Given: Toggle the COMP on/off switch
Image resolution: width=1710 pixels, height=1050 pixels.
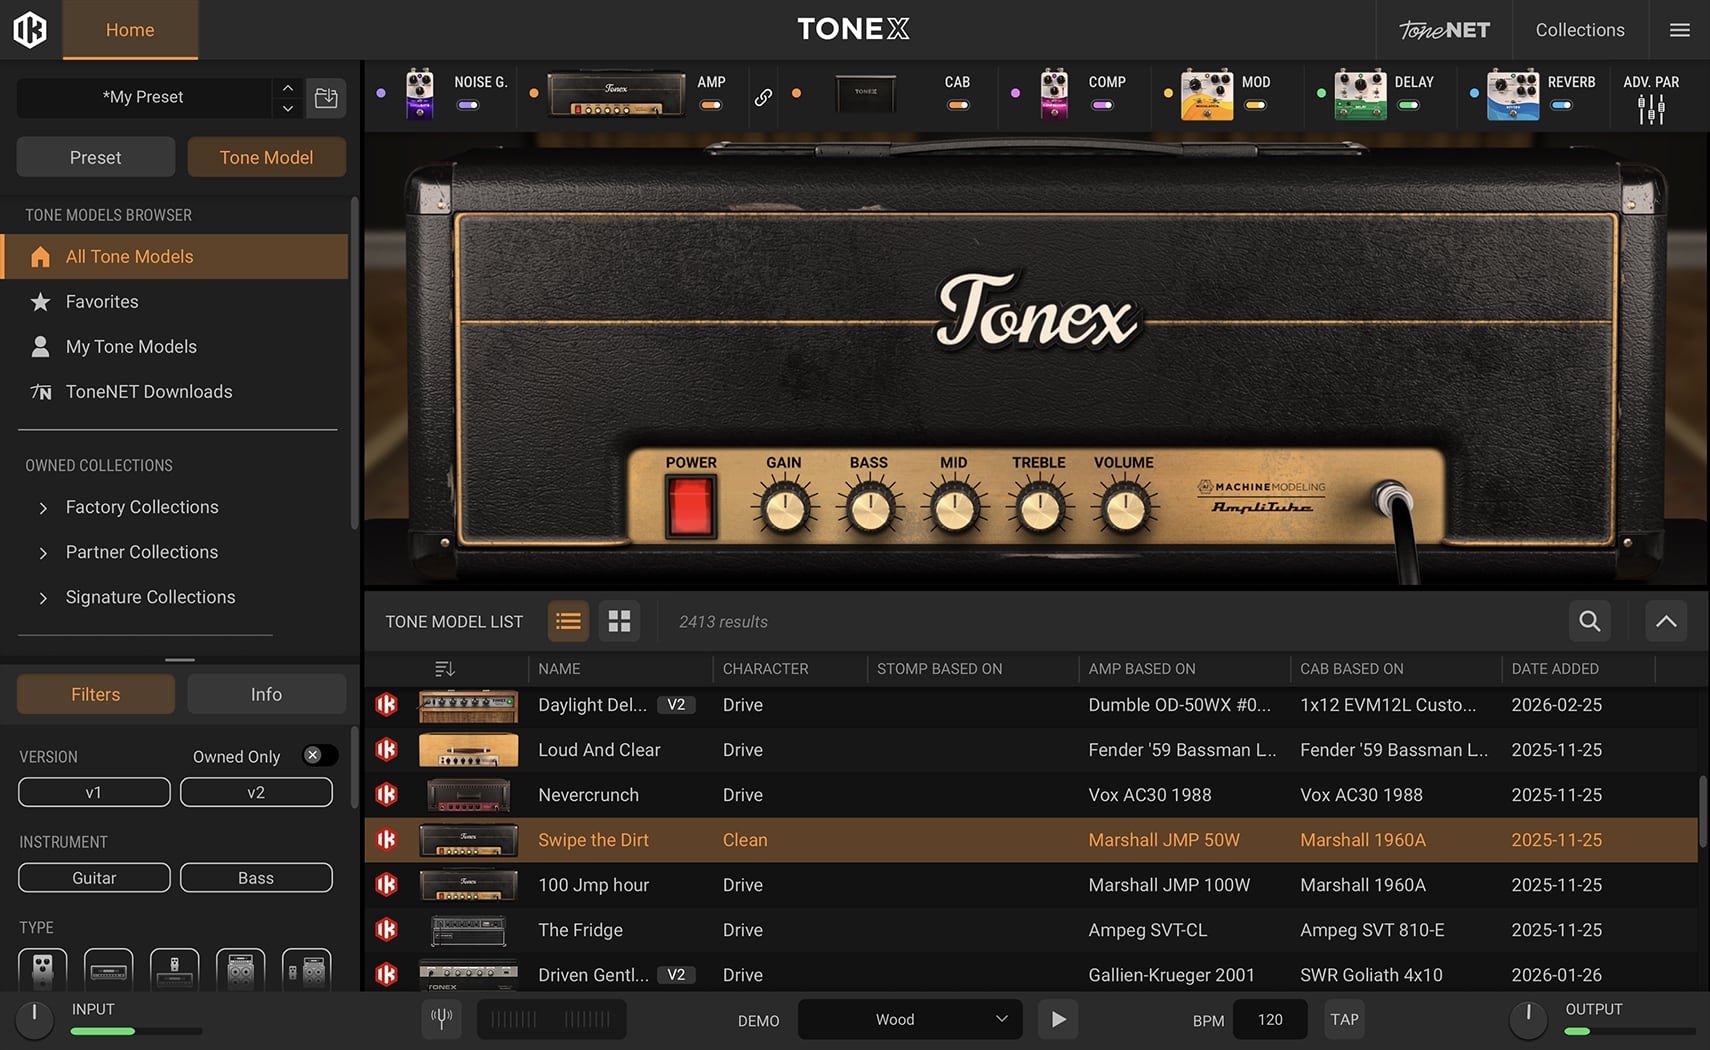Looking at the screenshot, I should (1102, 105).
